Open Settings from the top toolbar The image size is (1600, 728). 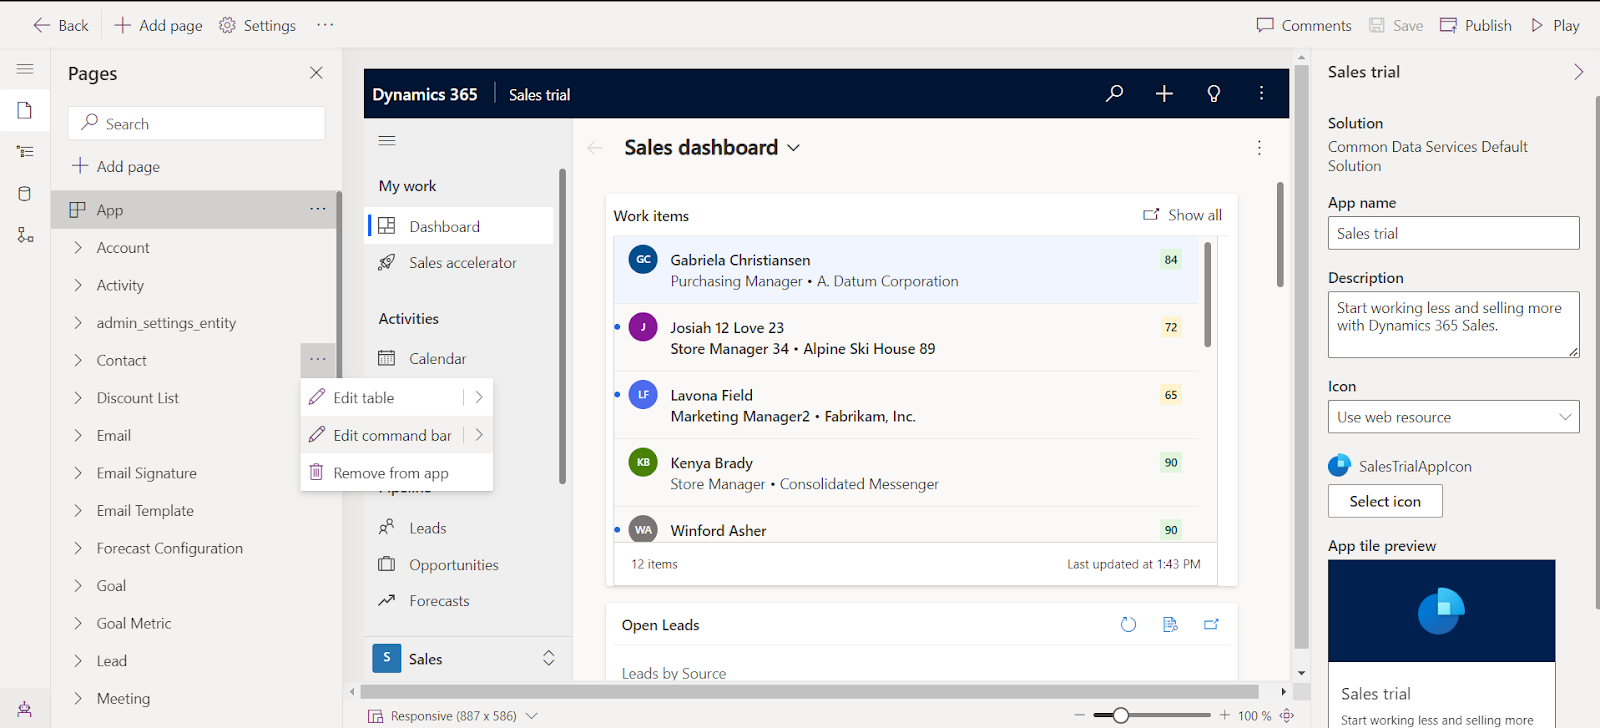click(x=258, y=25)
